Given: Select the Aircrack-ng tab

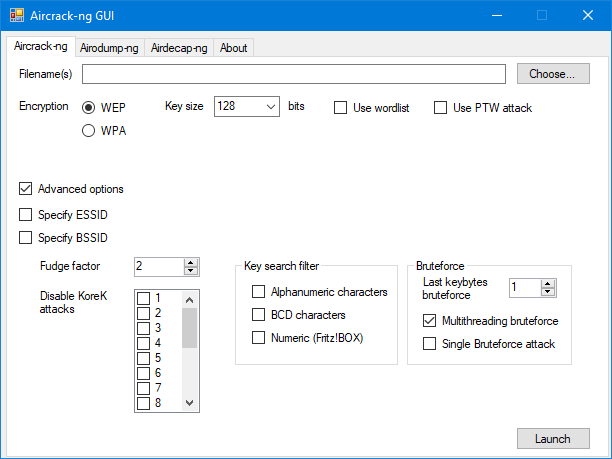Looking at the screenshot, I should coord(41,46).
